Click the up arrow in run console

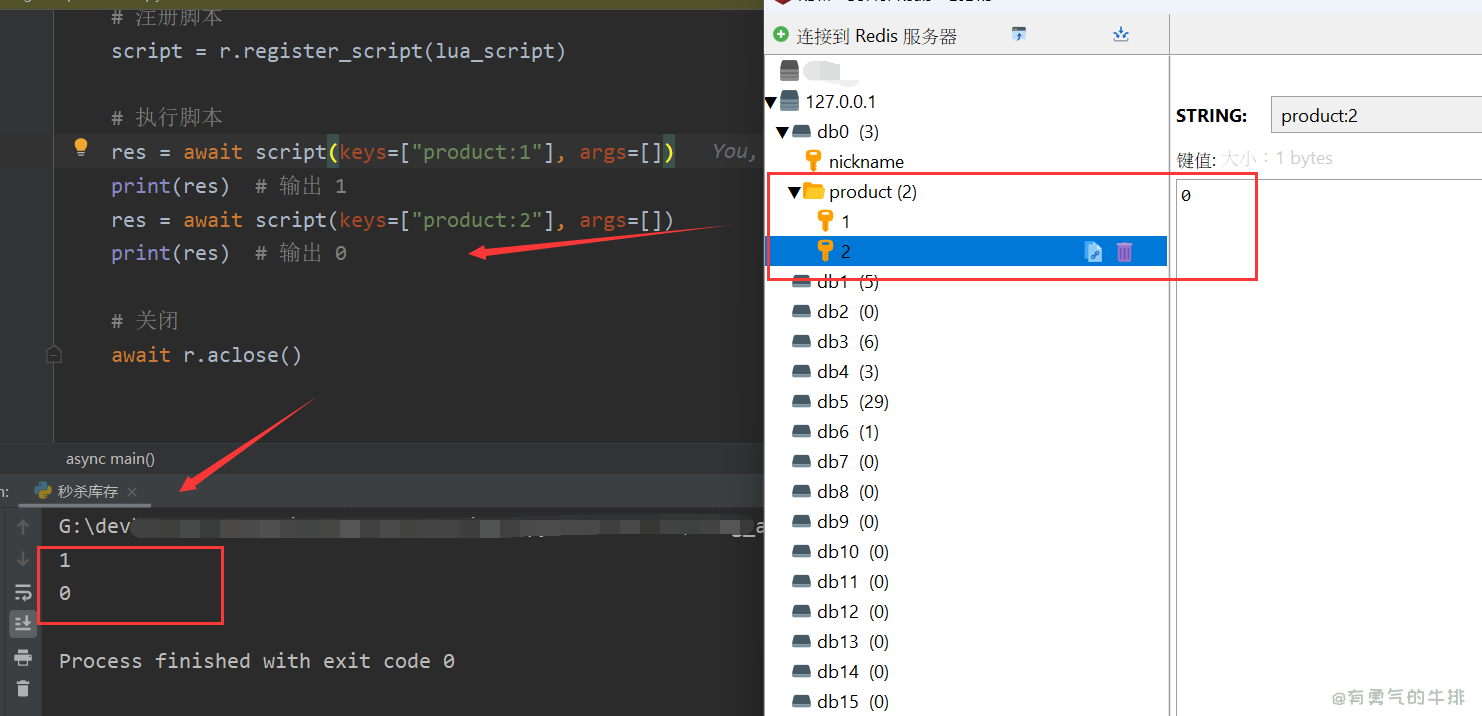[x=23, y=527]
